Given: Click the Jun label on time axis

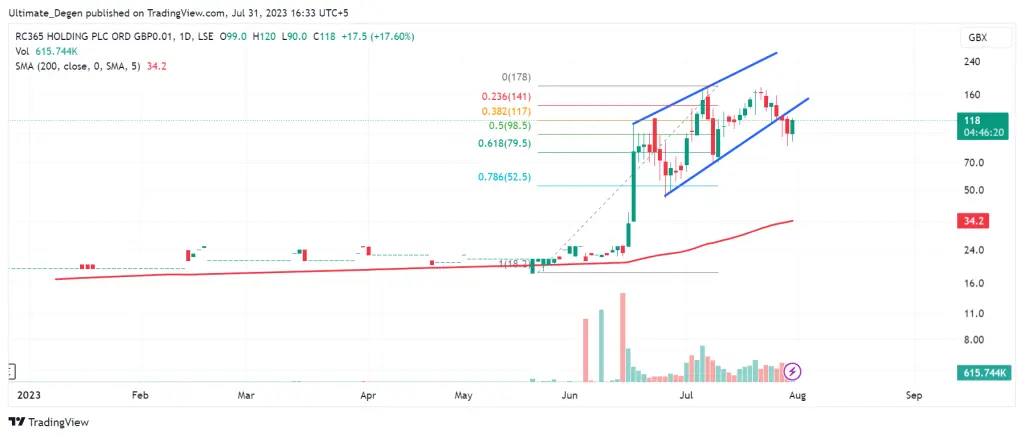Looking at the screenshot, I should [571, 395].
